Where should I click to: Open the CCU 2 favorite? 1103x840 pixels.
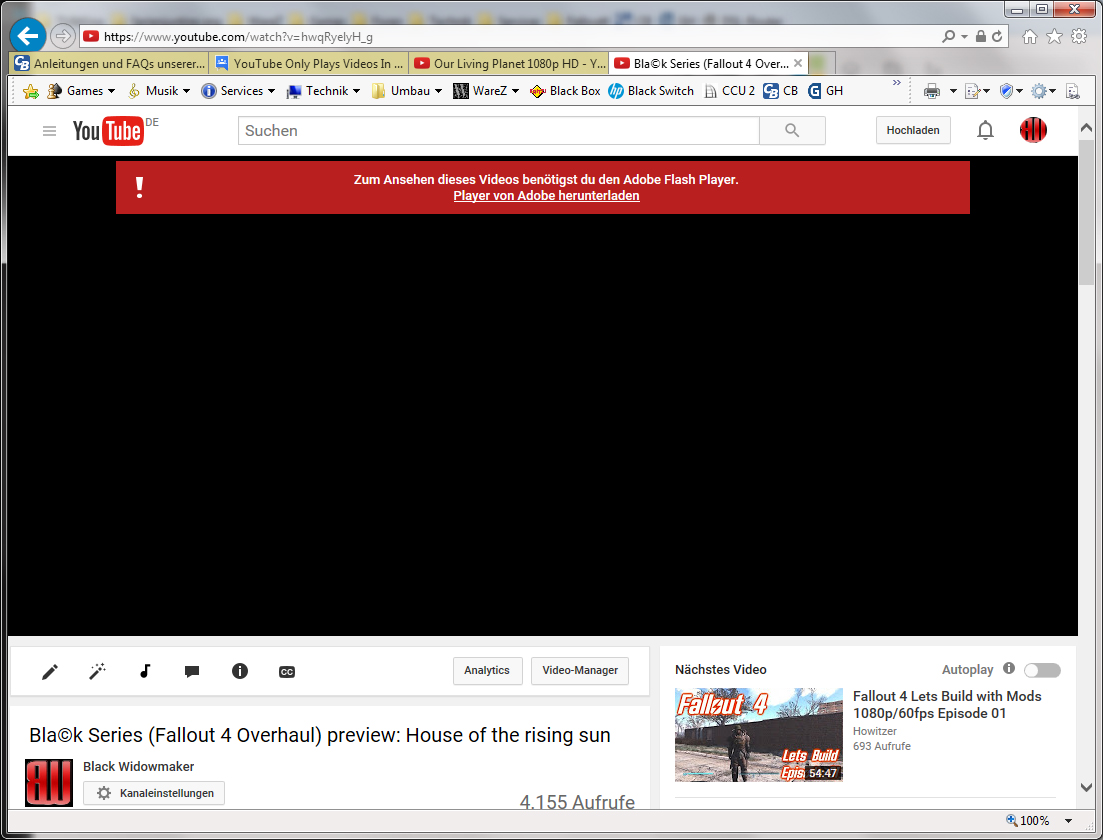tap(729, 91)
